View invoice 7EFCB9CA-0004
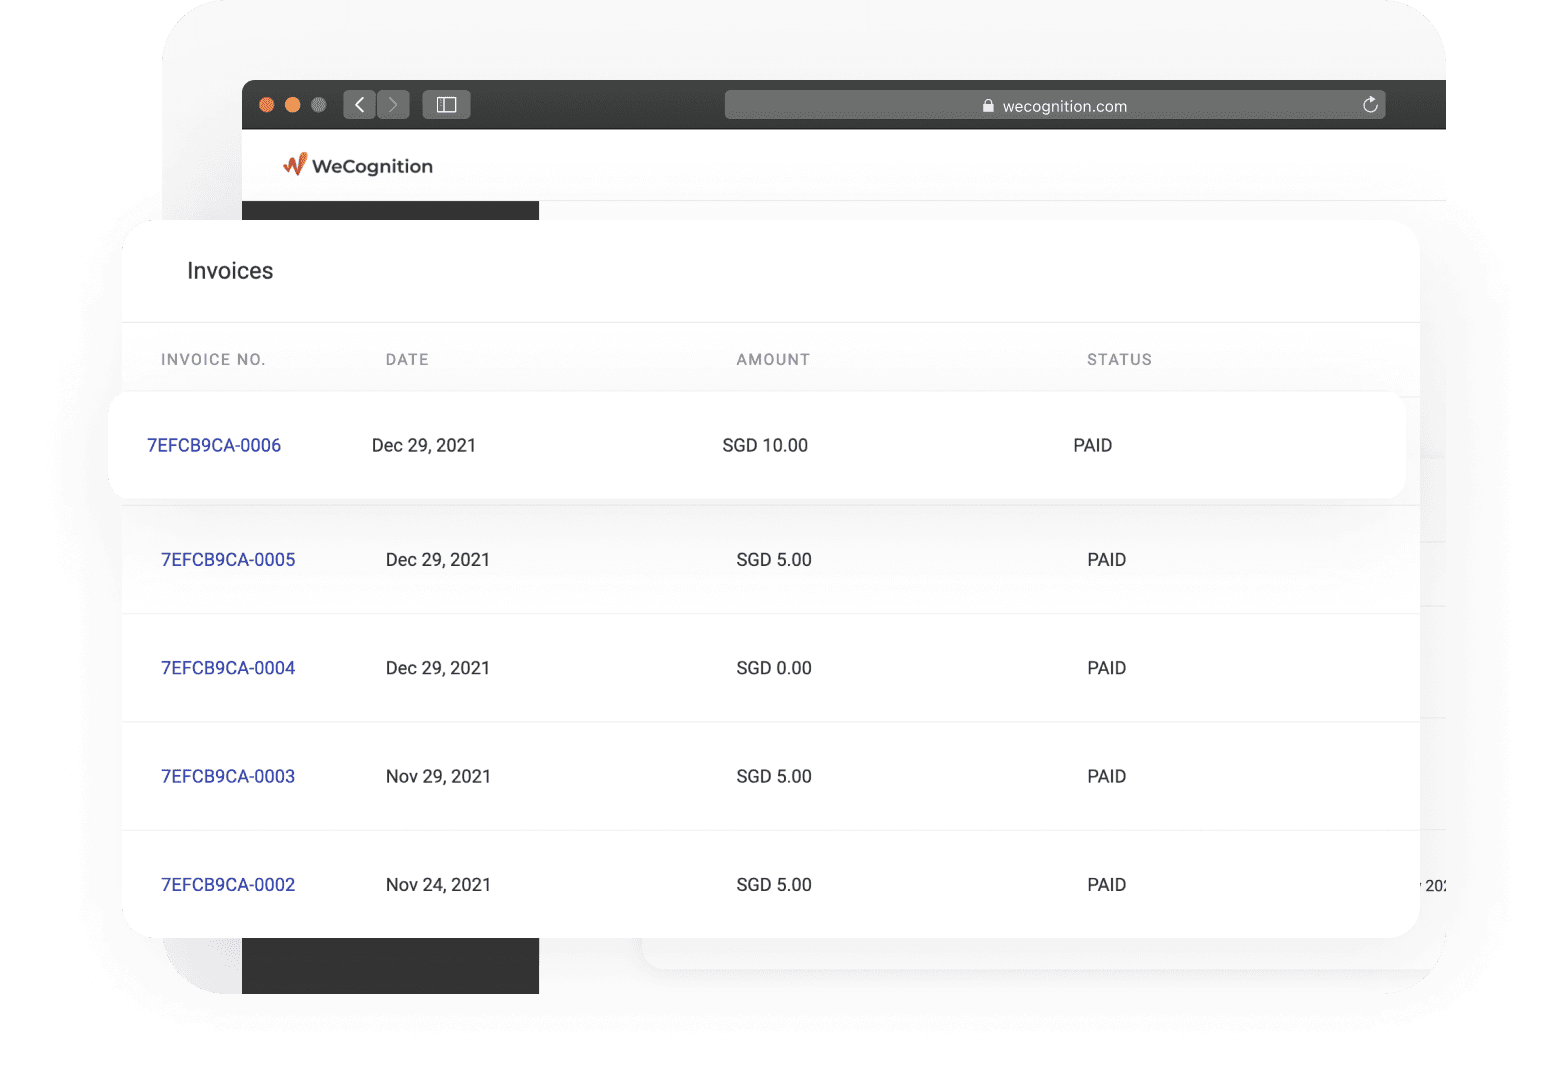 (228, 668)
